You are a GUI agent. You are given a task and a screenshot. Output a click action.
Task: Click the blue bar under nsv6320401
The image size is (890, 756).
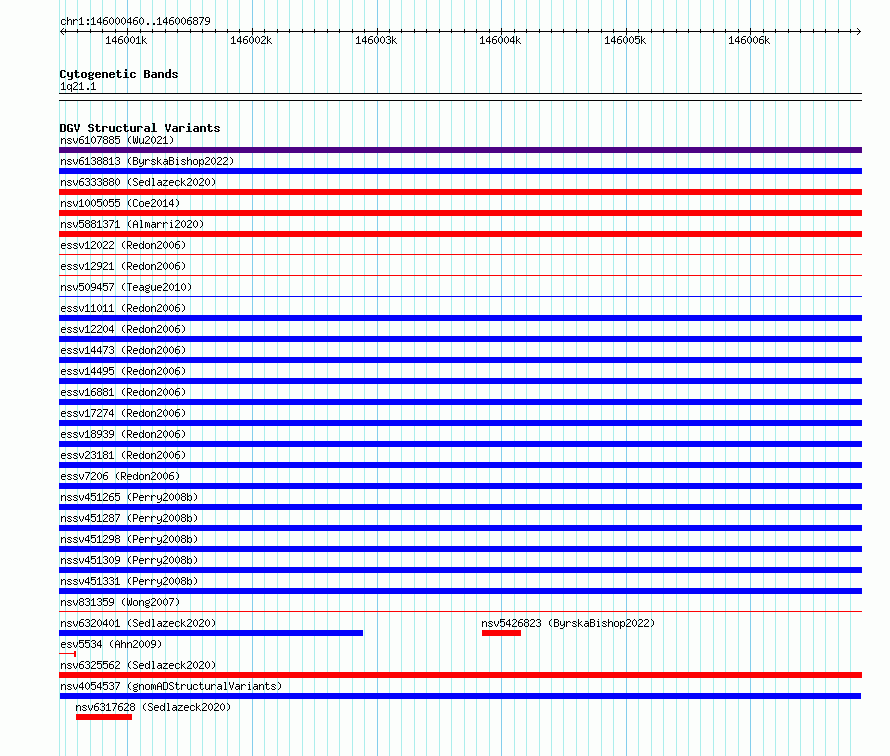(211, 633)
